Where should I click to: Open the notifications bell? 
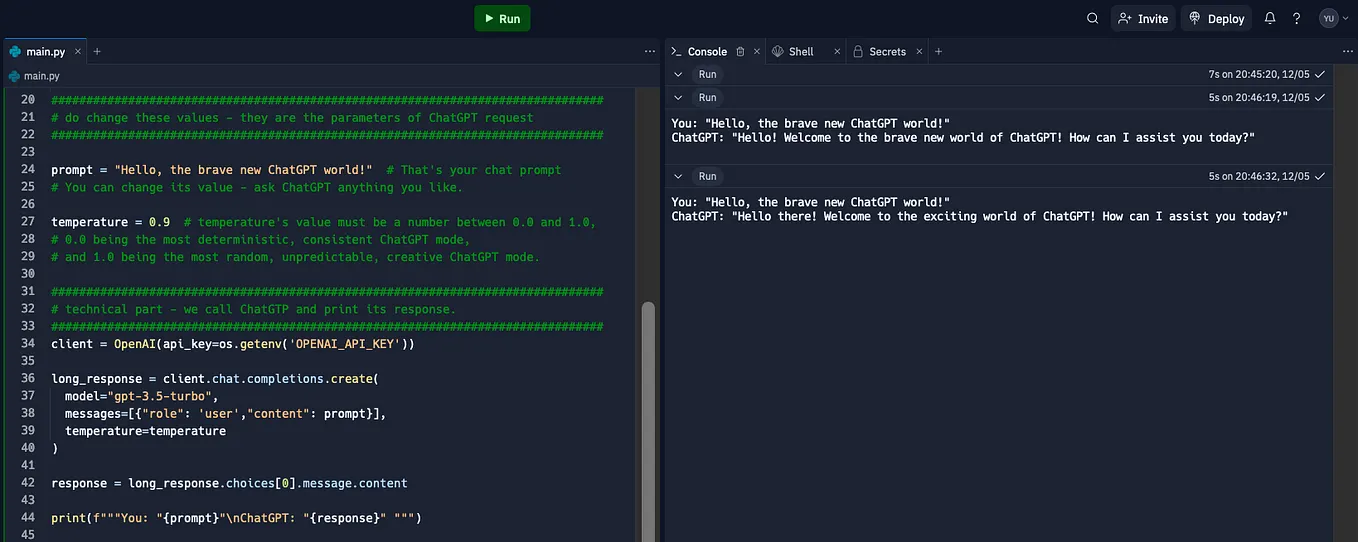1270,18
